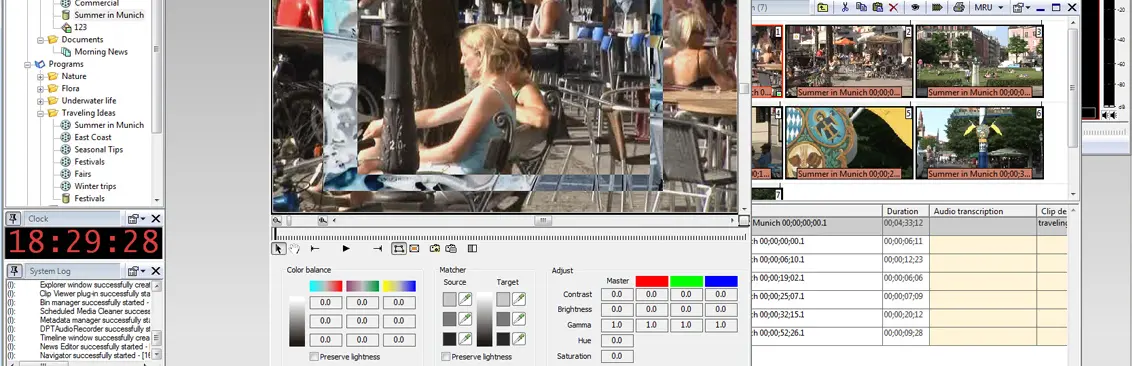The height and width of the screenshot is (366, 1132).
Task: Click the paste icon in the bin toolbar
Action: coord(877,7)
